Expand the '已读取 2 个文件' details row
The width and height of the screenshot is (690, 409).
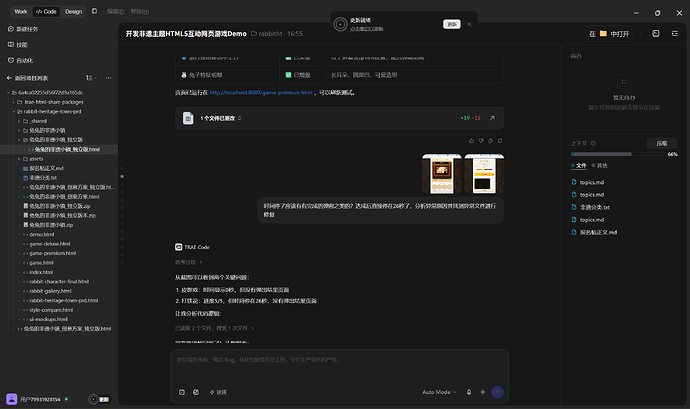click(214, 328)
